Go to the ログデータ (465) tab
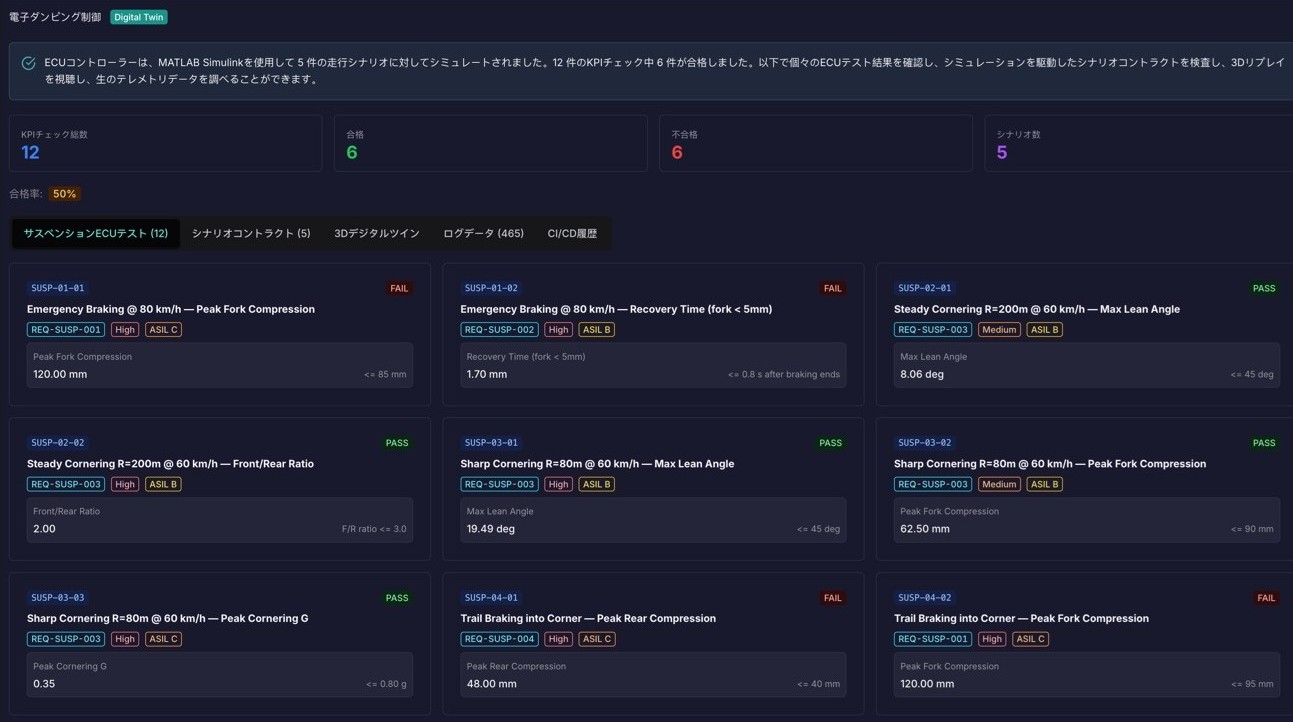1293x722 pixels. [x=483, y=233]
